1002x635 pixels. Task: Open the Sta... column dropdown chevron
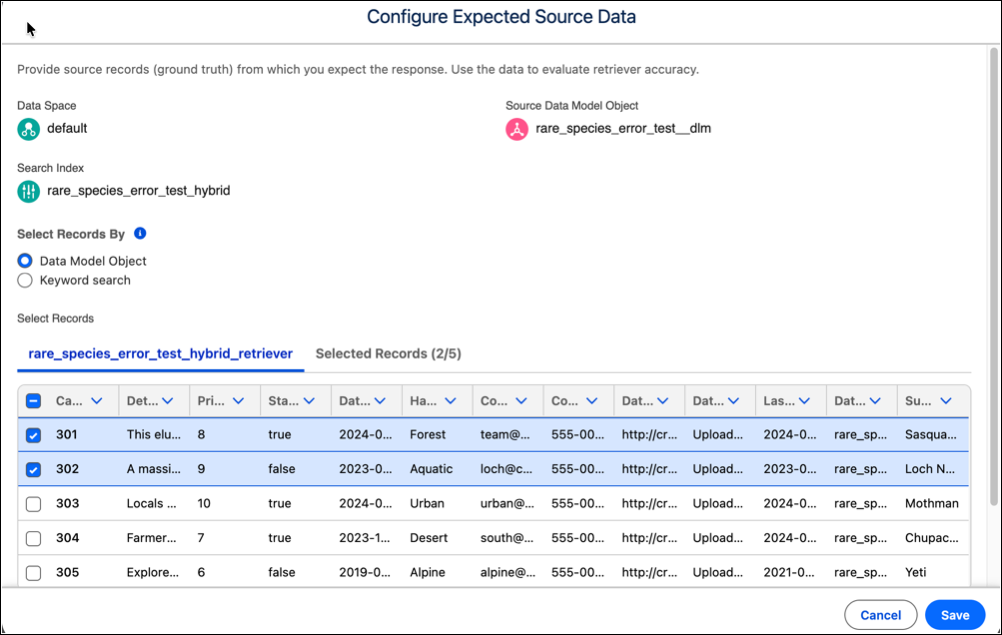click(309, 401)
